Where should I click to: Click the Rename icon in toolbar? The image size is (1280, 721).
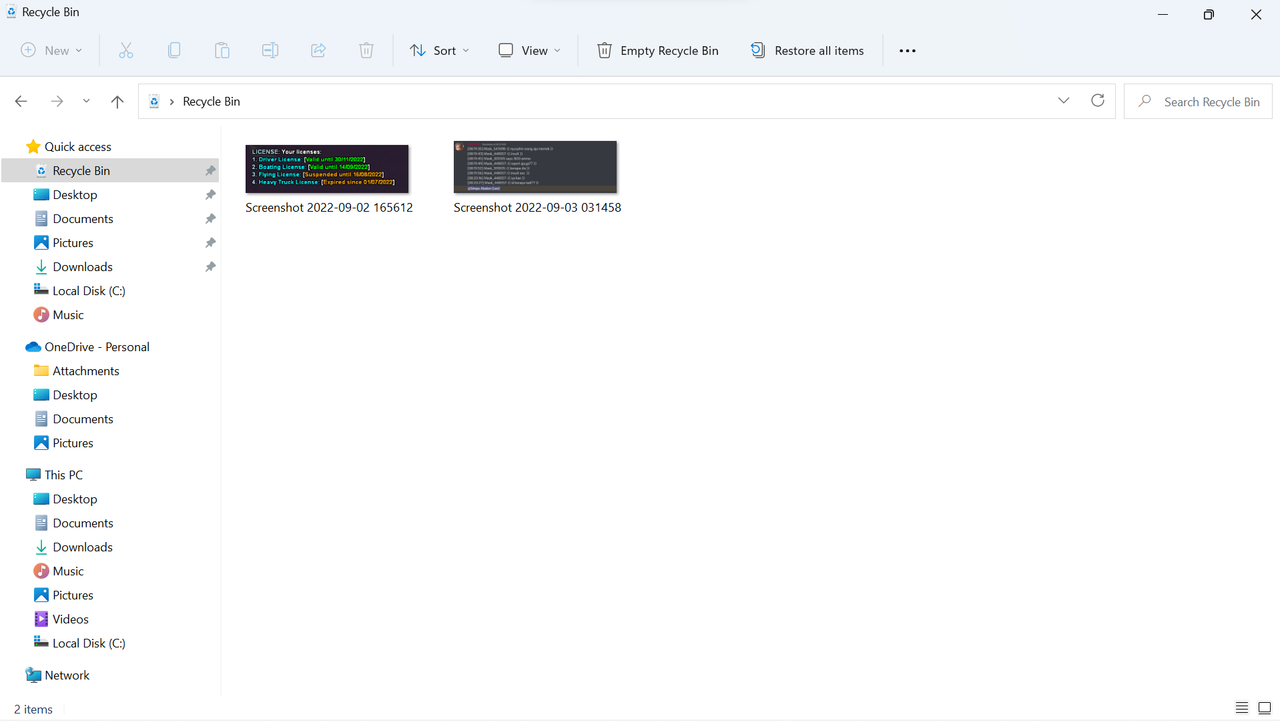pyautogui.click(x=270, y=50)
